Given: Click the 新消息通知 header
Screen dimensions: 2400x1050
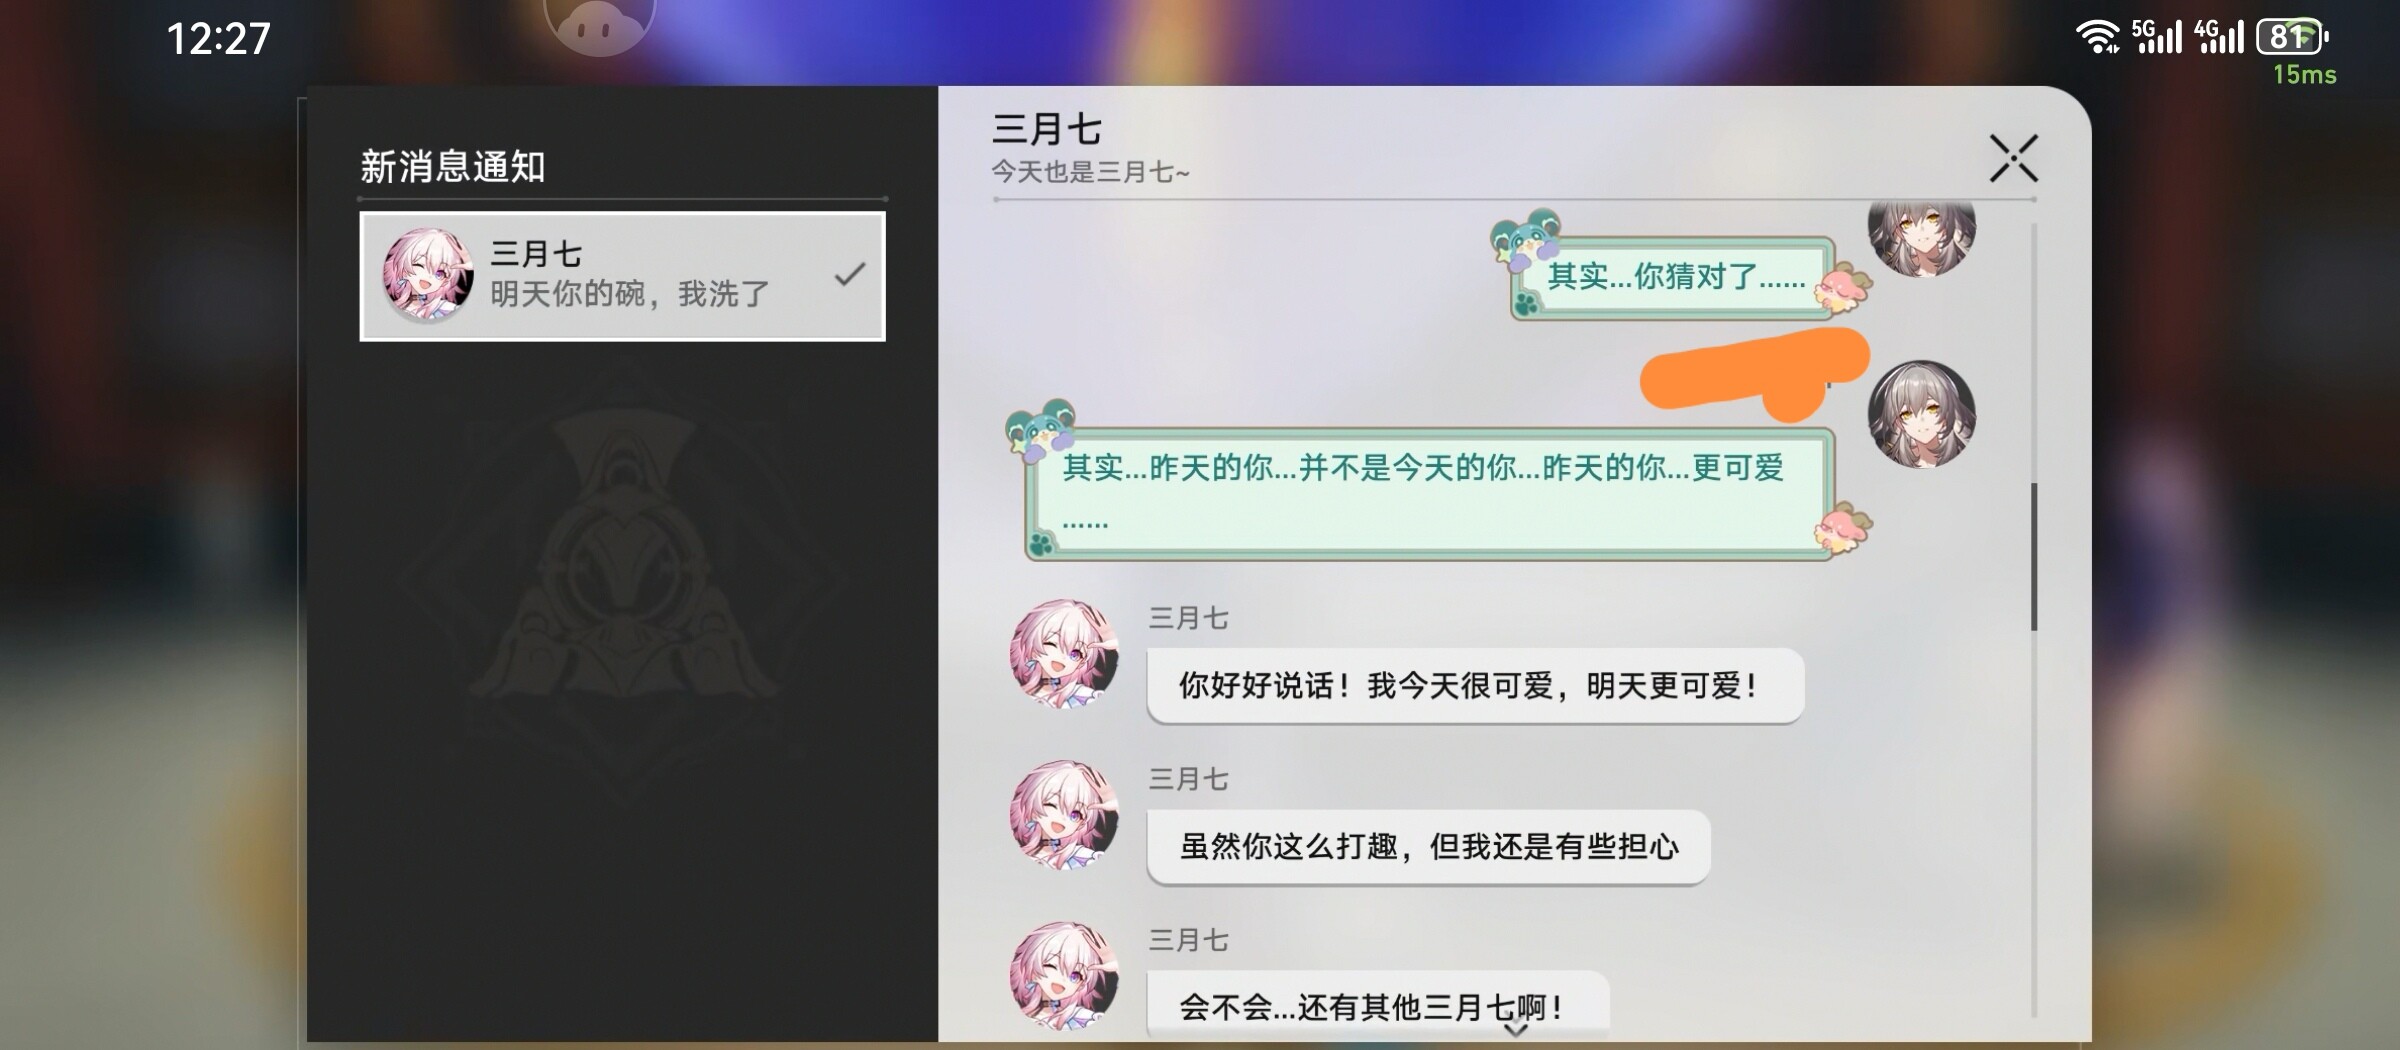Looking at the screenshot, I should click(453, 167).
